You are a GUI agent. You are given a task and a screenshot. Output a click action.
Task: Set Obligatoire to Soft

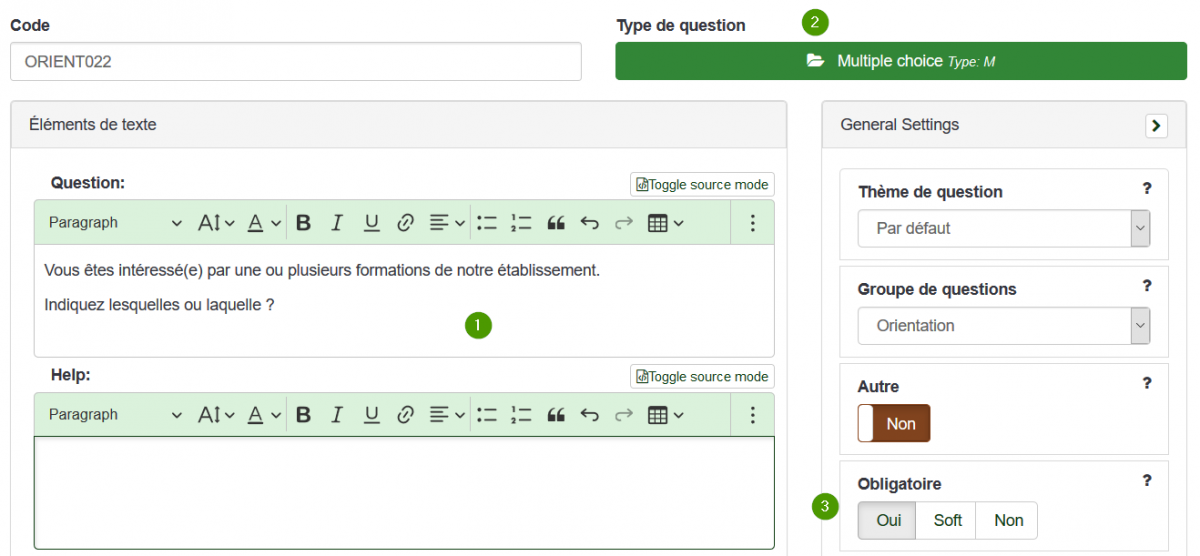(948, 520)
